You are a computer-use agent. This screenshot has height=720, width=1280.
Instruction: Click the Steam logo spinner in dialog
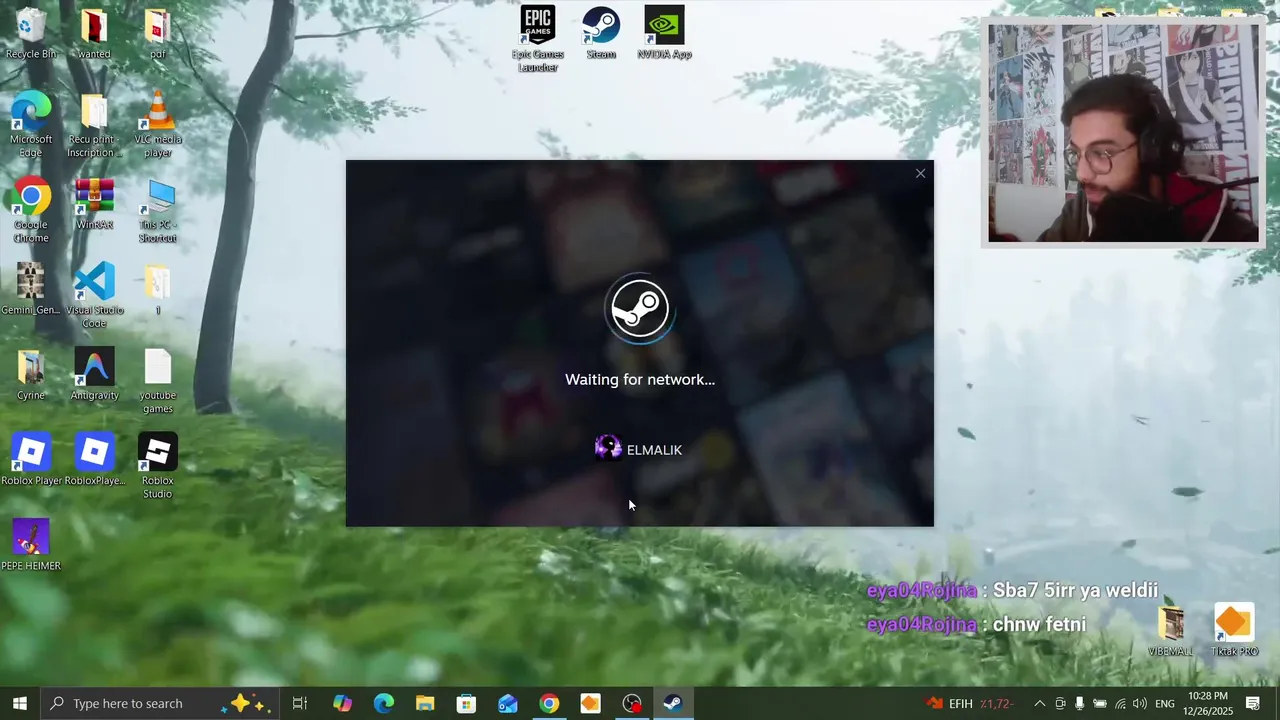point(640,308)
